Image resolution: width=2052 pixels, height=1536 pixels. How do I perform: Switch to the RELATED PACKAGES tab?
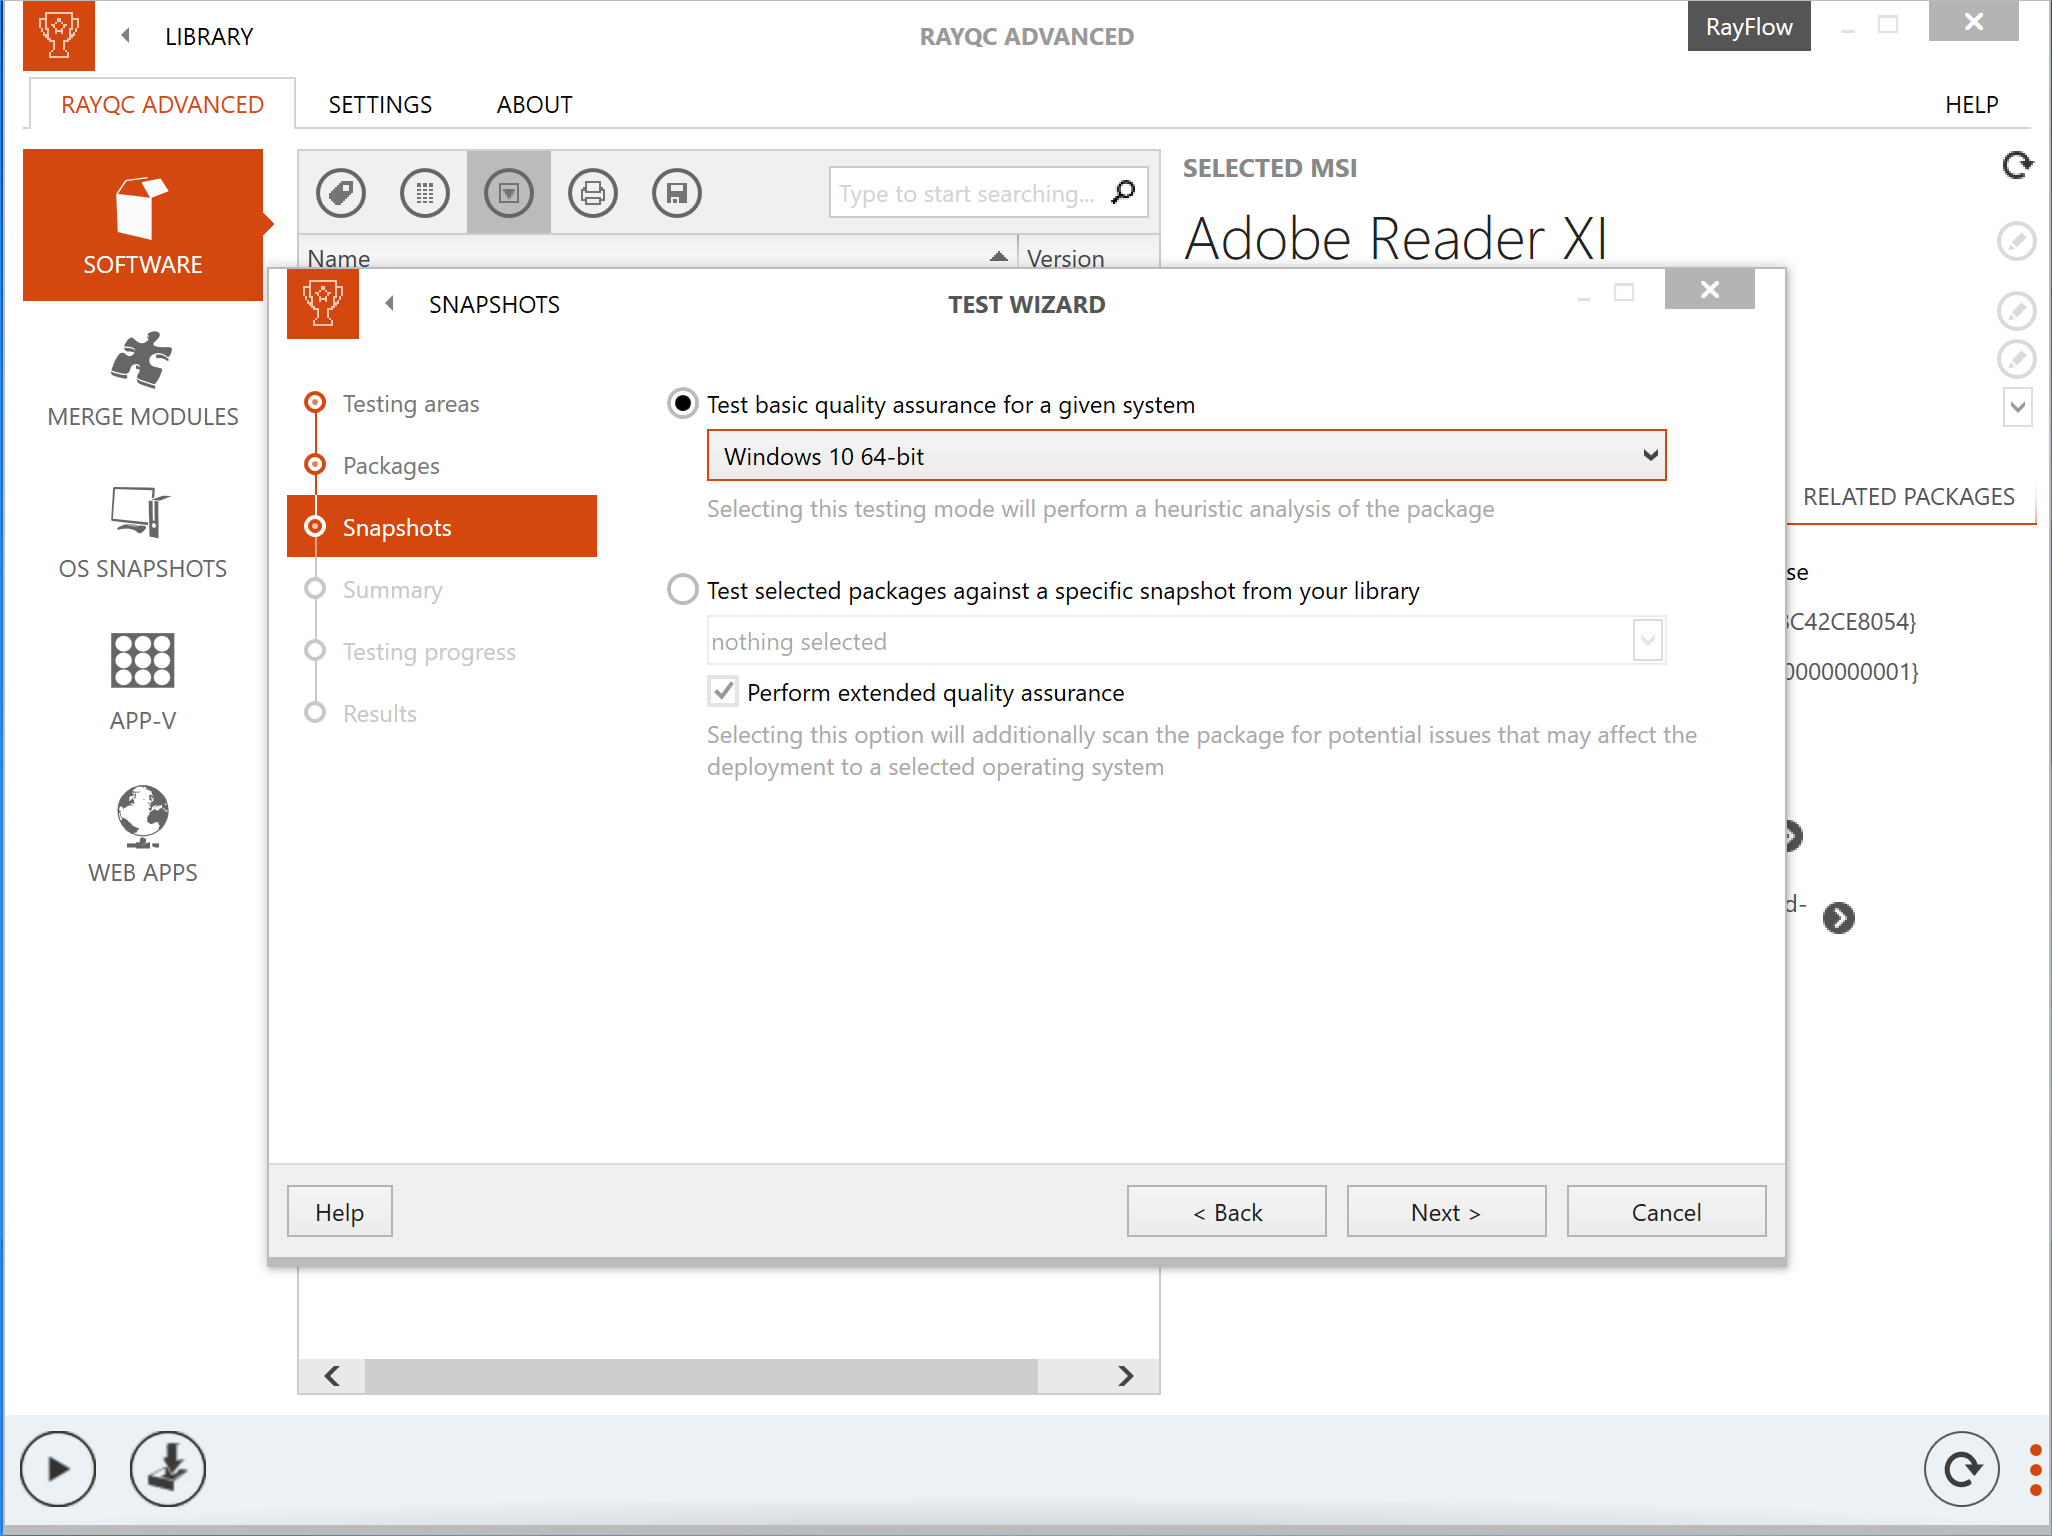click(x=1909, y=497)
